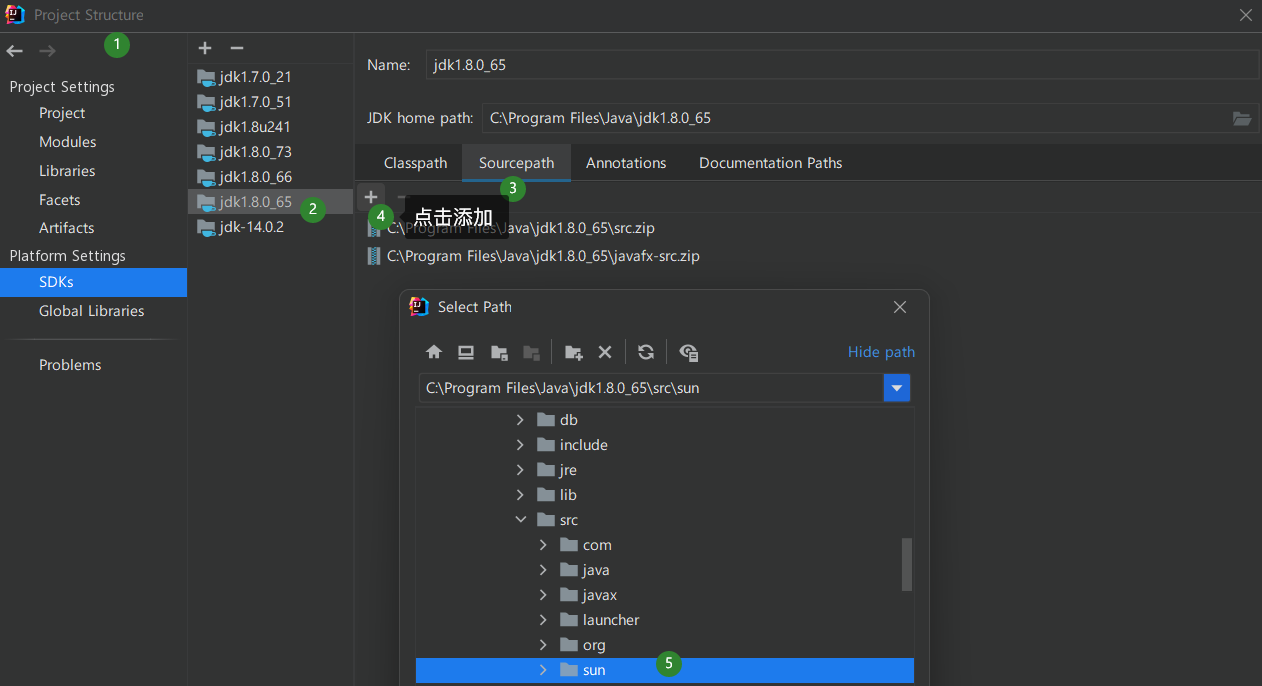The height and width of the screenshot is (686, 1262).
Task: Refresh the file tree
Action: click(646, 352)
